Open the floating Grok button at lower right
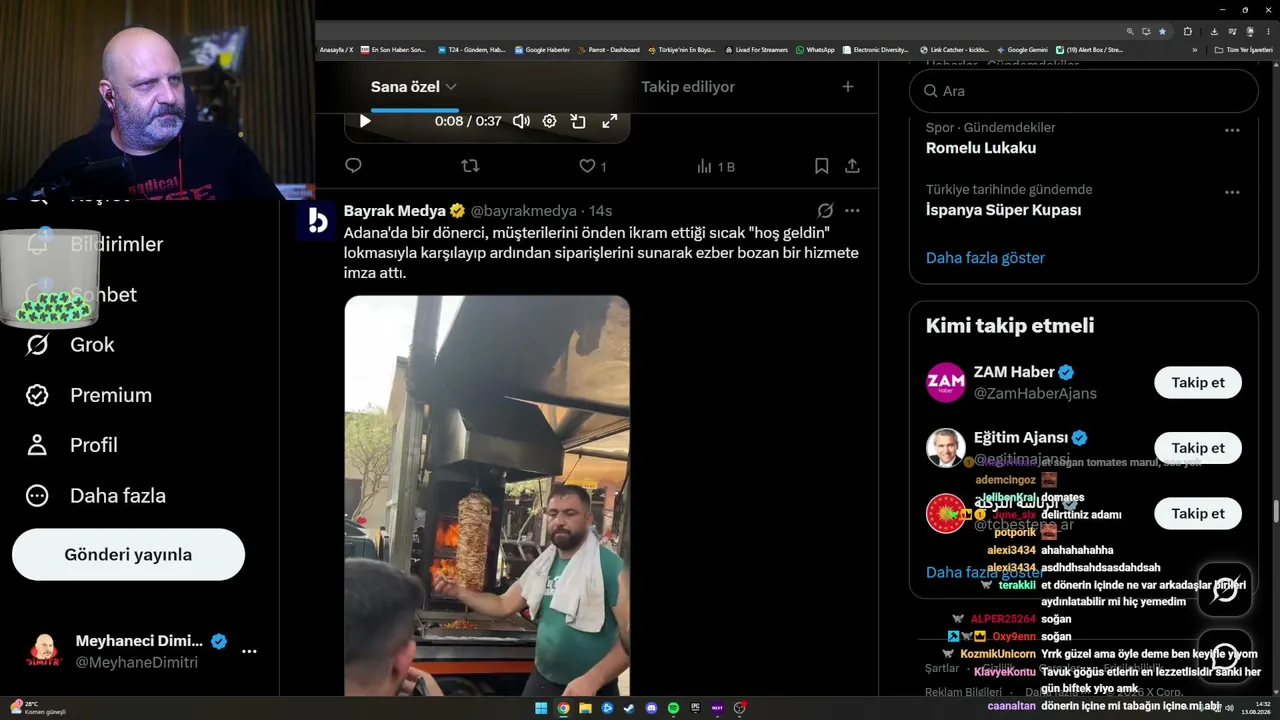 click(x=1225, y=590)
